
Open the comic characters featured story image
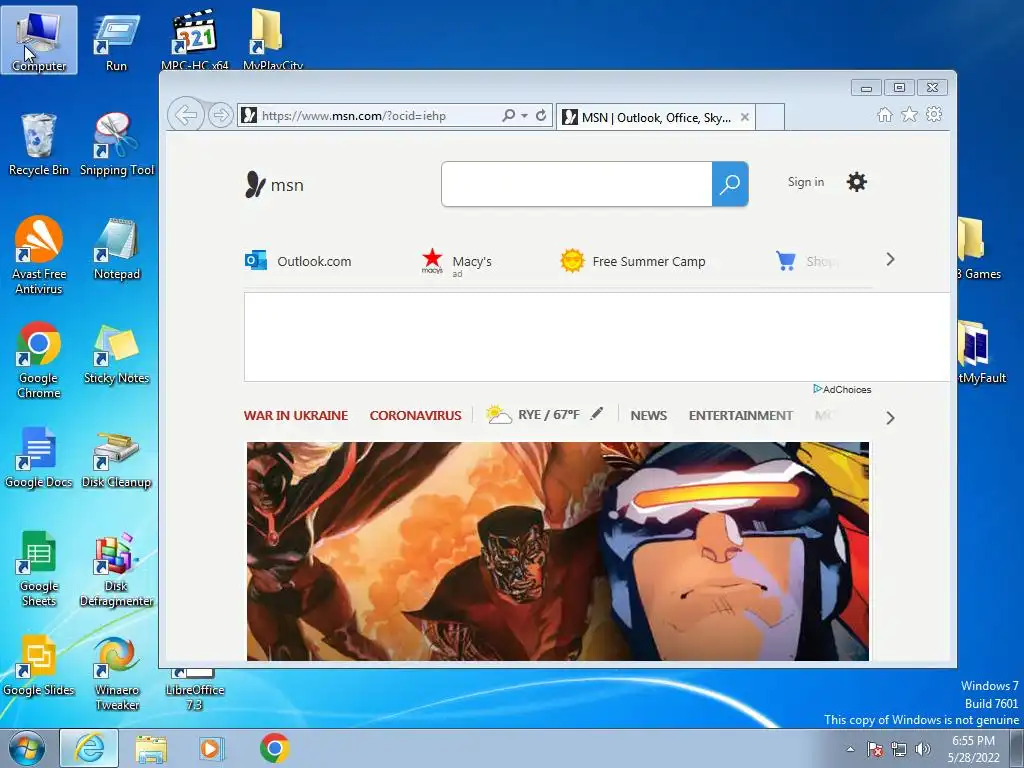coord(558,551)
